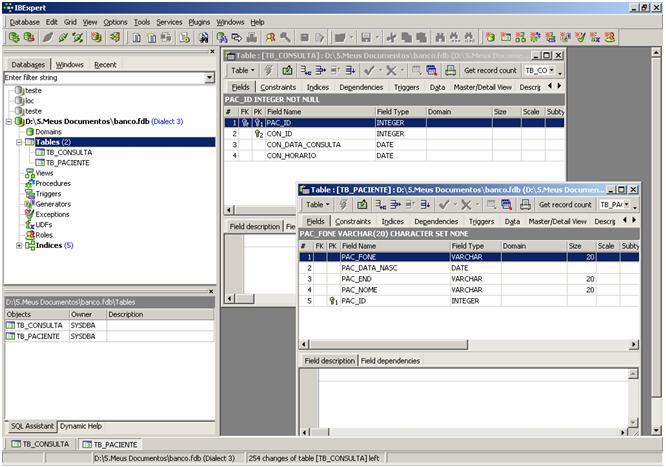Collapse the Tables node in the tree
This screenshot has width=666, height=467.
click(x=18, y=142)
